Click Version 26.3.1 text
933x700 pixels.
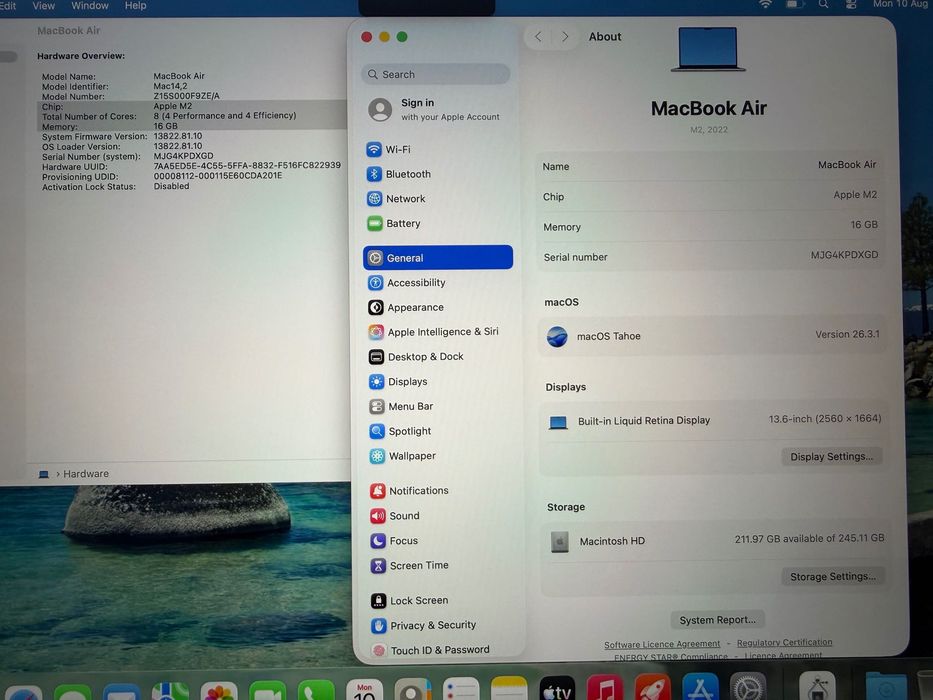847,335
